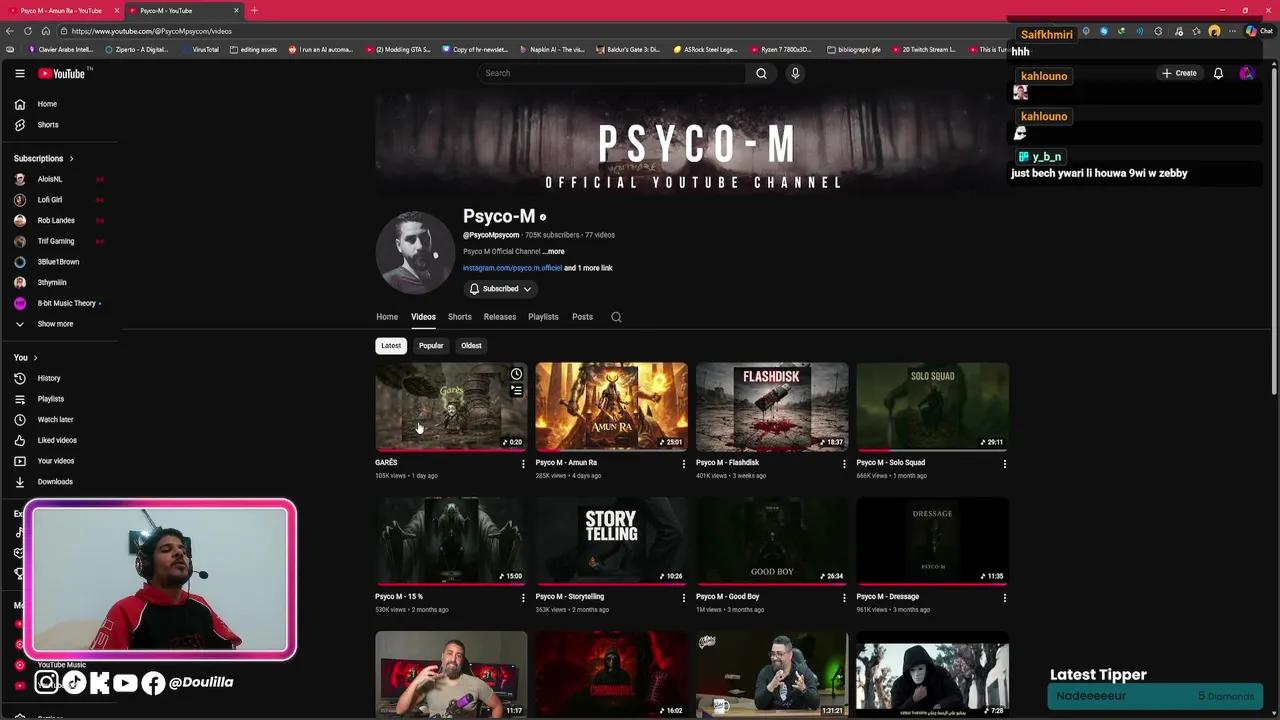
Task: Add GARÉS video to Watch later
Action: tap(516, 374)
